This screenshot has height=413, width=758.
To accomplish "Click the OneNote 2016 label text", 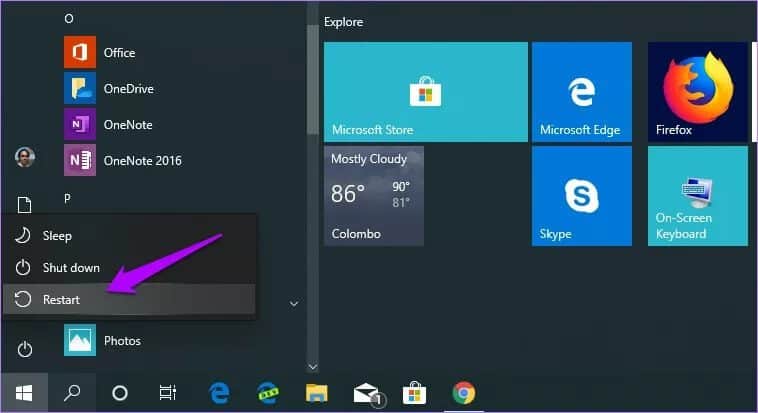I will click(x=143, y=160).
